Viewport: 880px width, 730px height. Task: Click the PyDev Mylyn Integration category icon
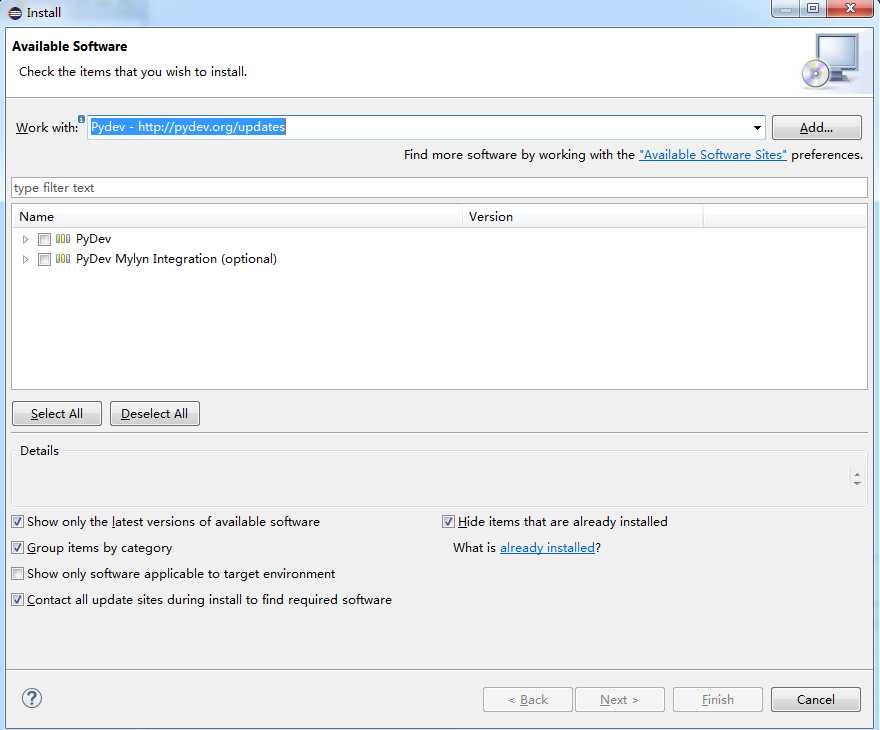coord(63,259)
